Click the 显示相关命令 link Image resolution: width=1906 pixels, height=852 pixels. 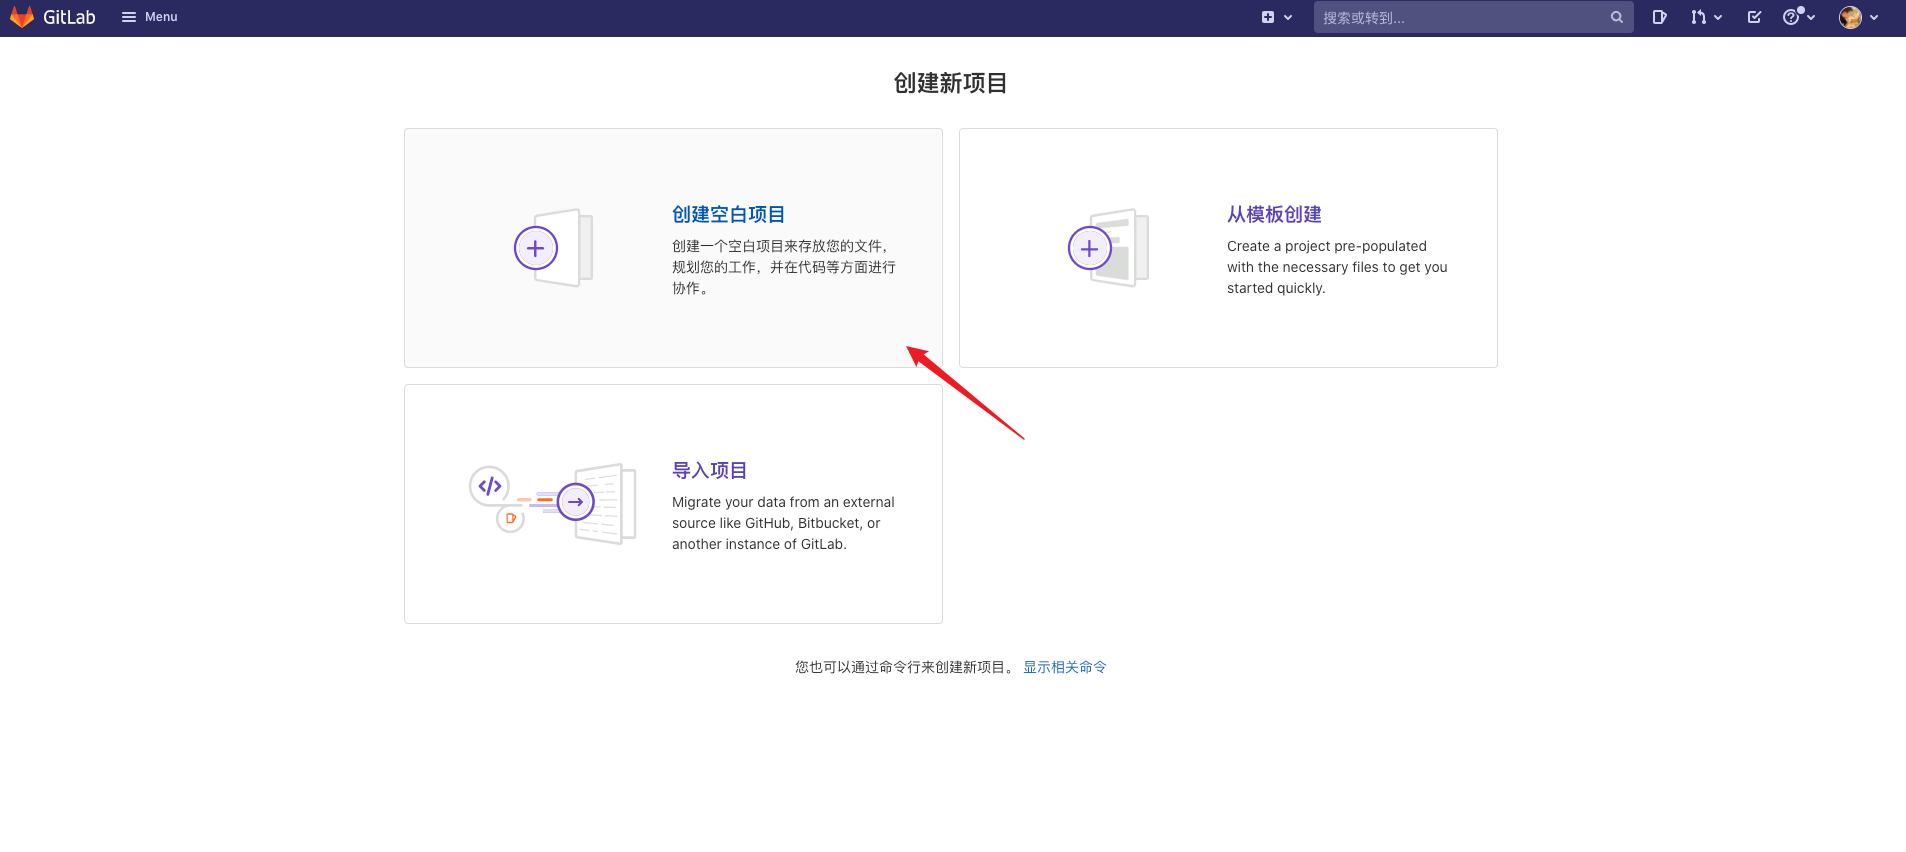[x=1064, y=667]
